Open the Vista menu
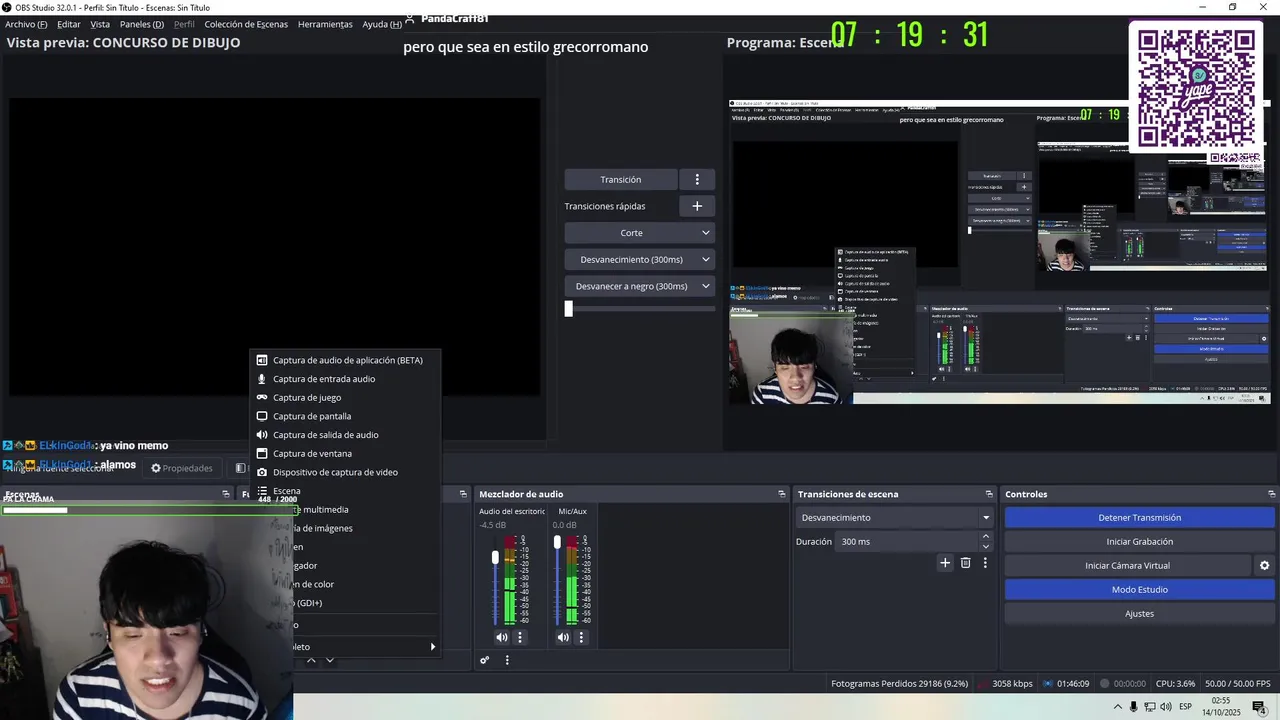Viewport: 1280px width, 720px height. (x=100, y=24)
